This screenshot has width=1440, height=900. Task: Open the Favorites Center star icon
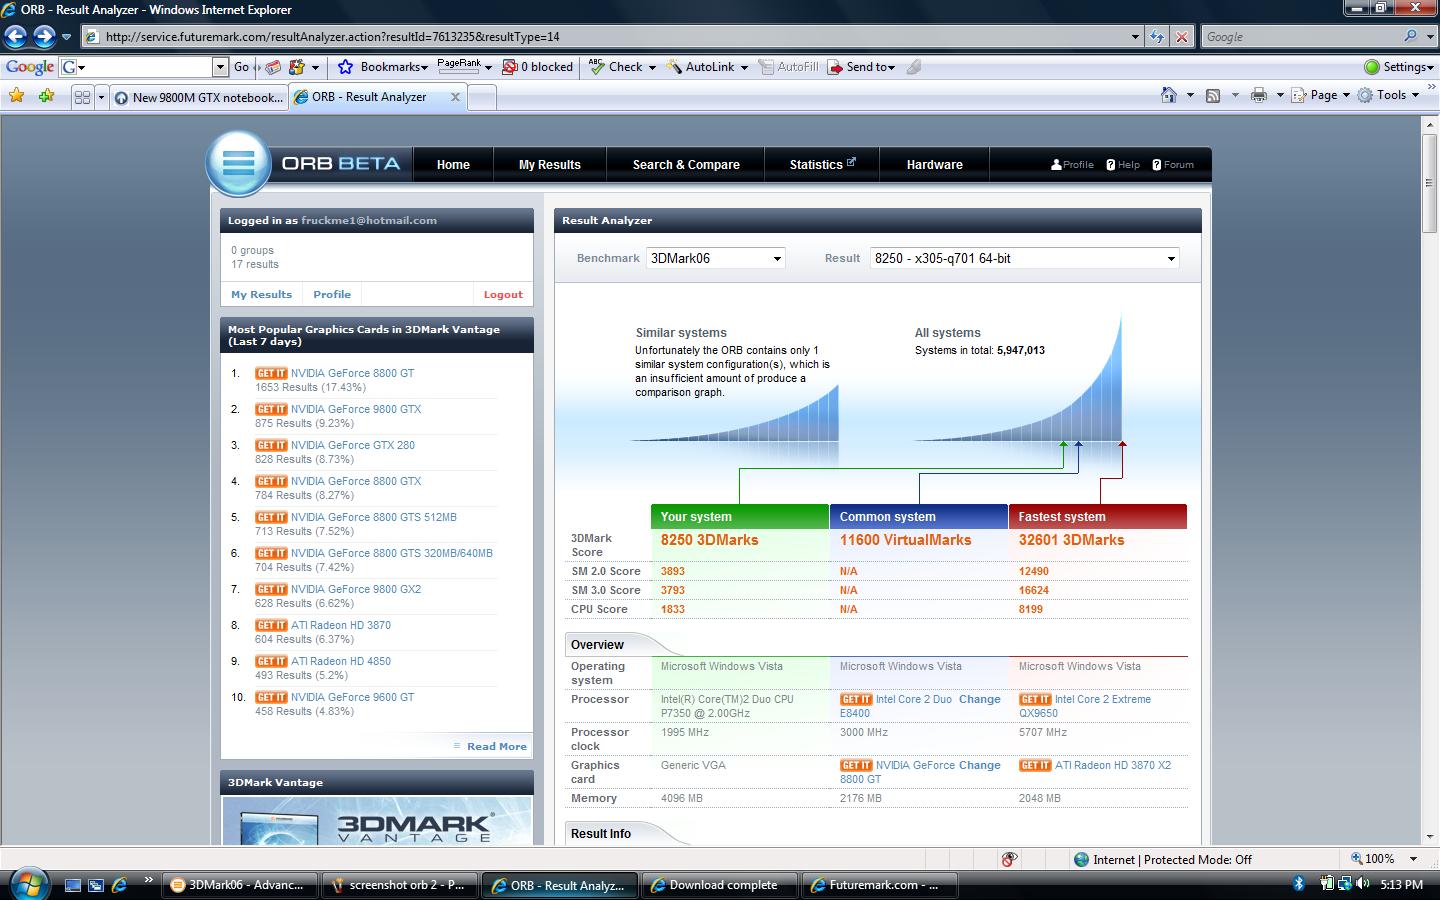pyautogui.click(x=17, y=96)
